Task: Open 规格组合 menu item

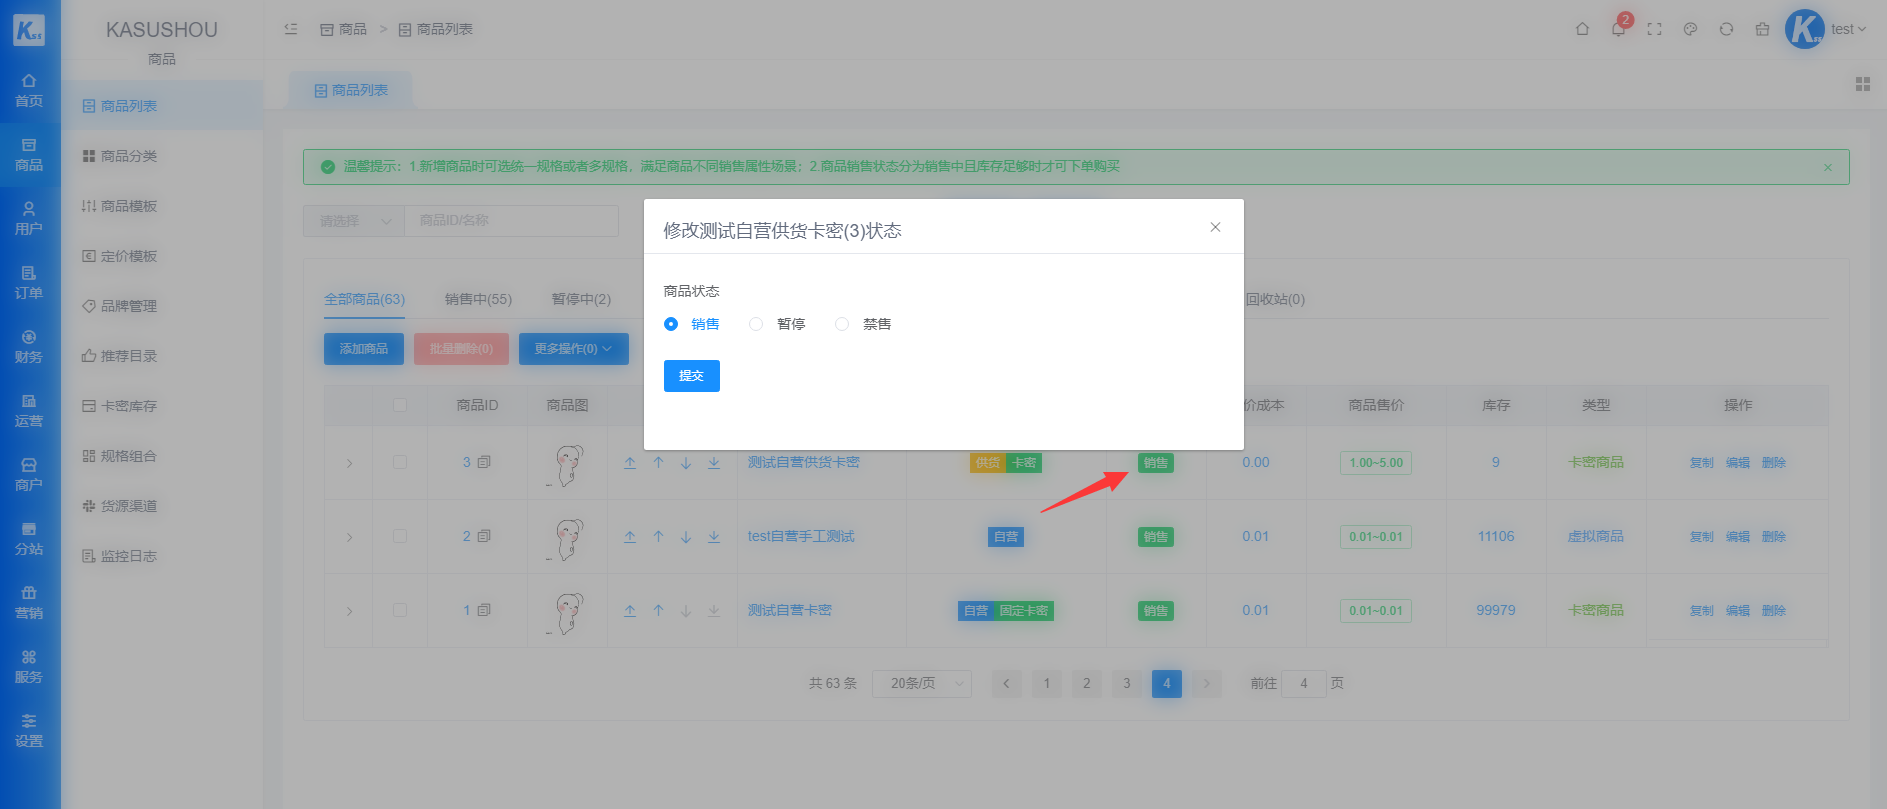Action: (162, 456)
